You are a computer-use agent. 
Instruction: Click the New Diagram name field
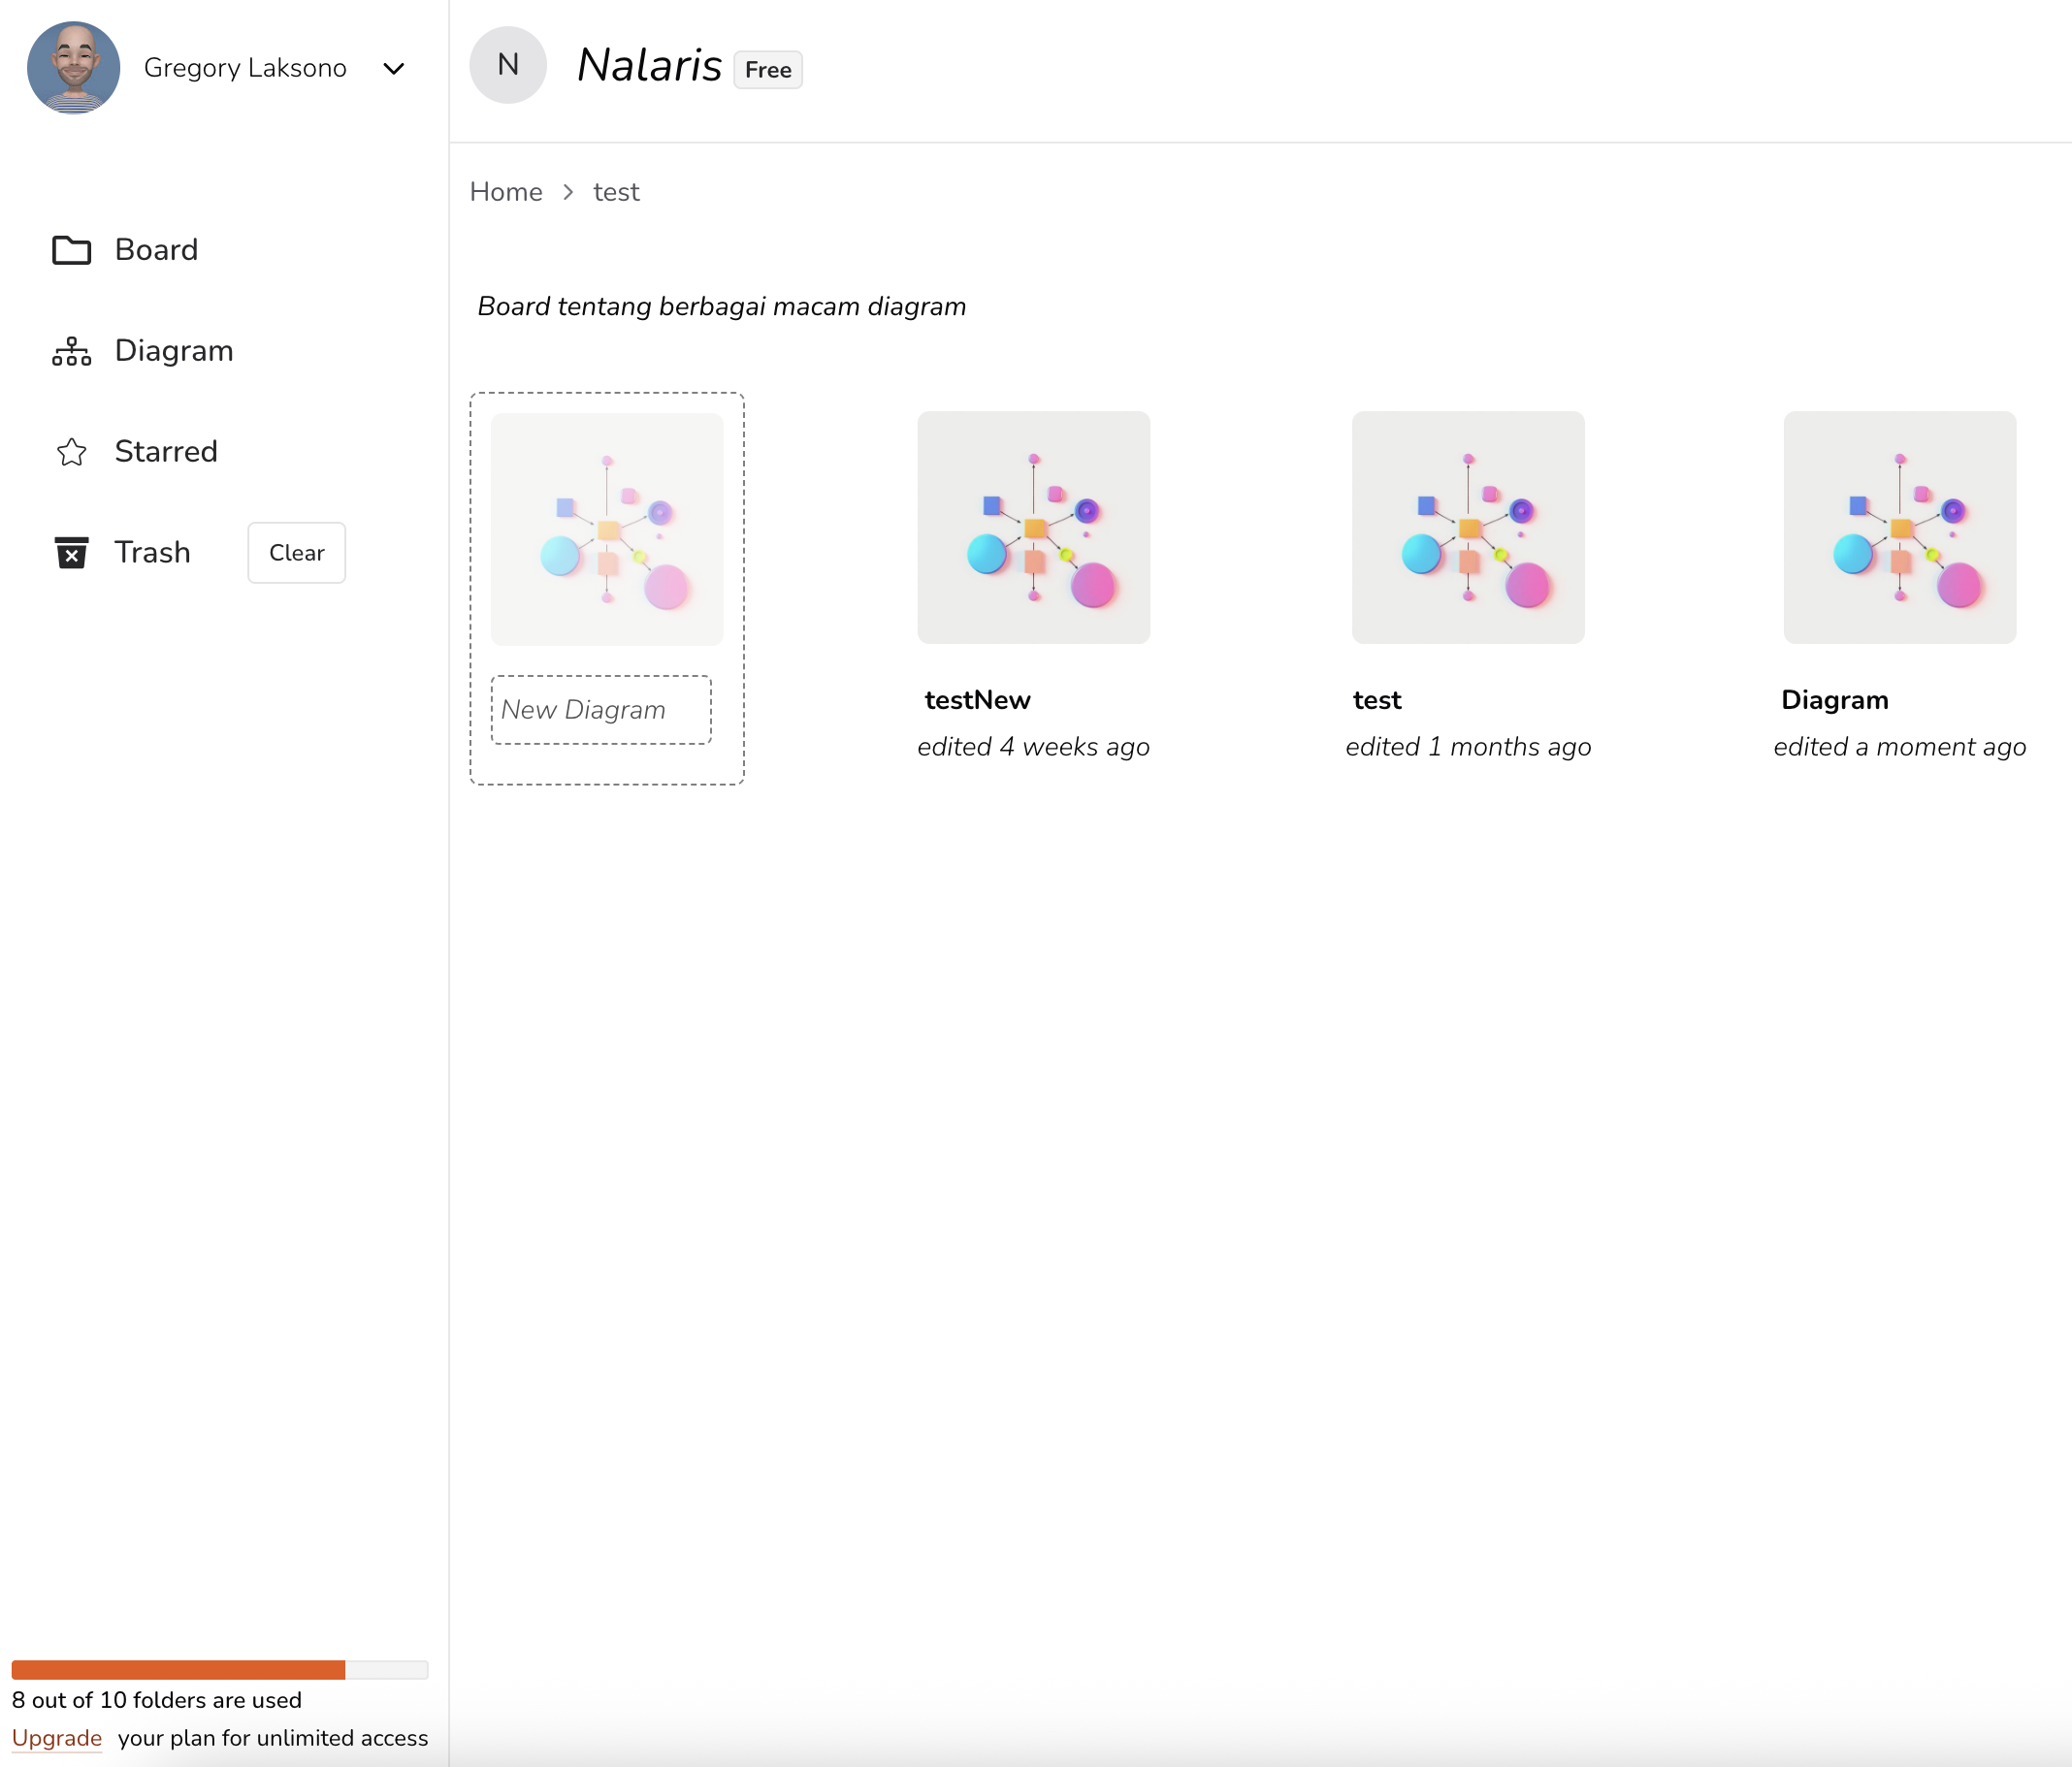(x=601, y=710)
